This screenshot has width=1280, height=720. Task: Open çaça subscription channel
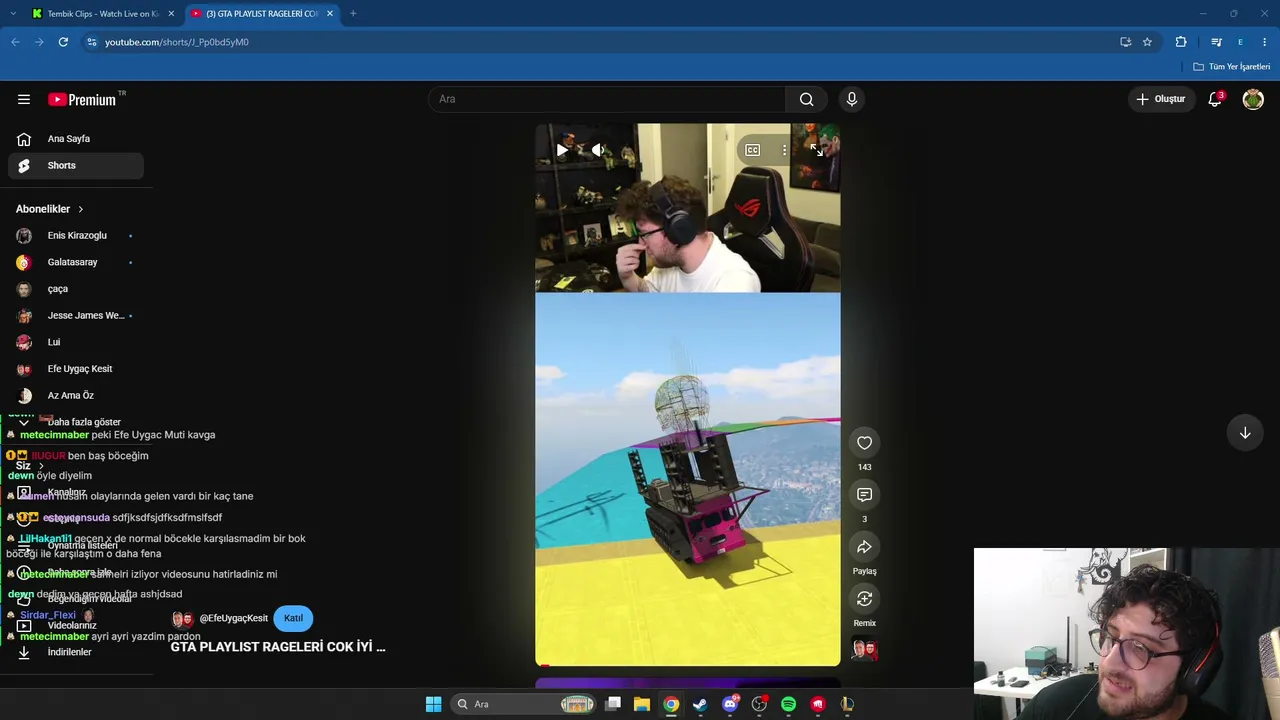[x=76, y=289]
